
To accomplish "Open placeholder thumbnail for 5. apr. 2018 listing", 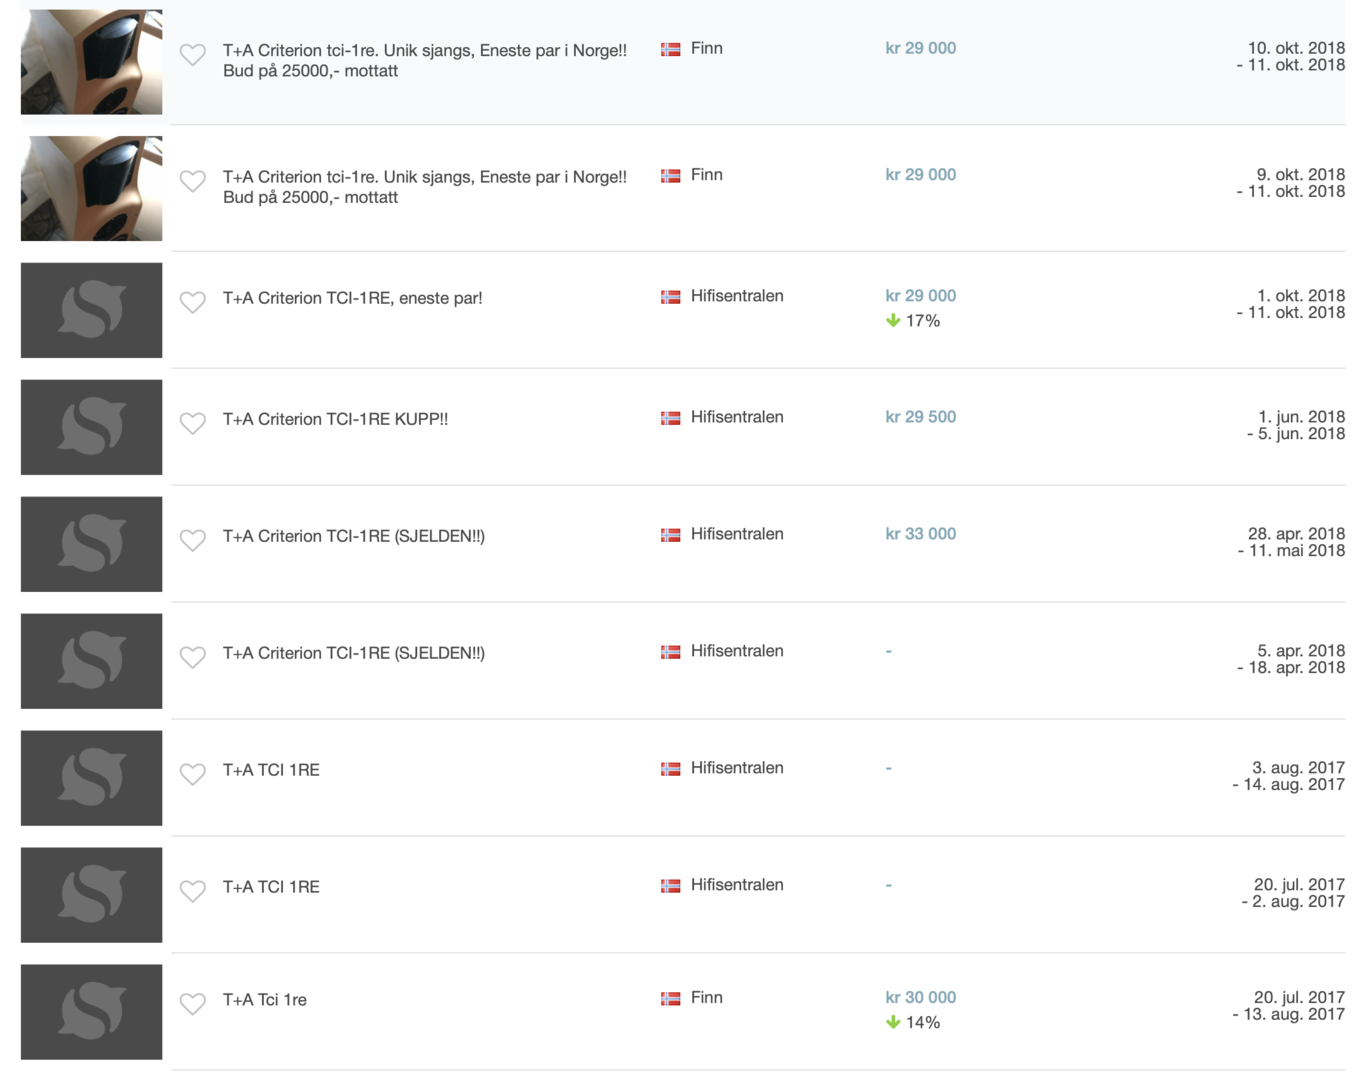I will 91,661.
